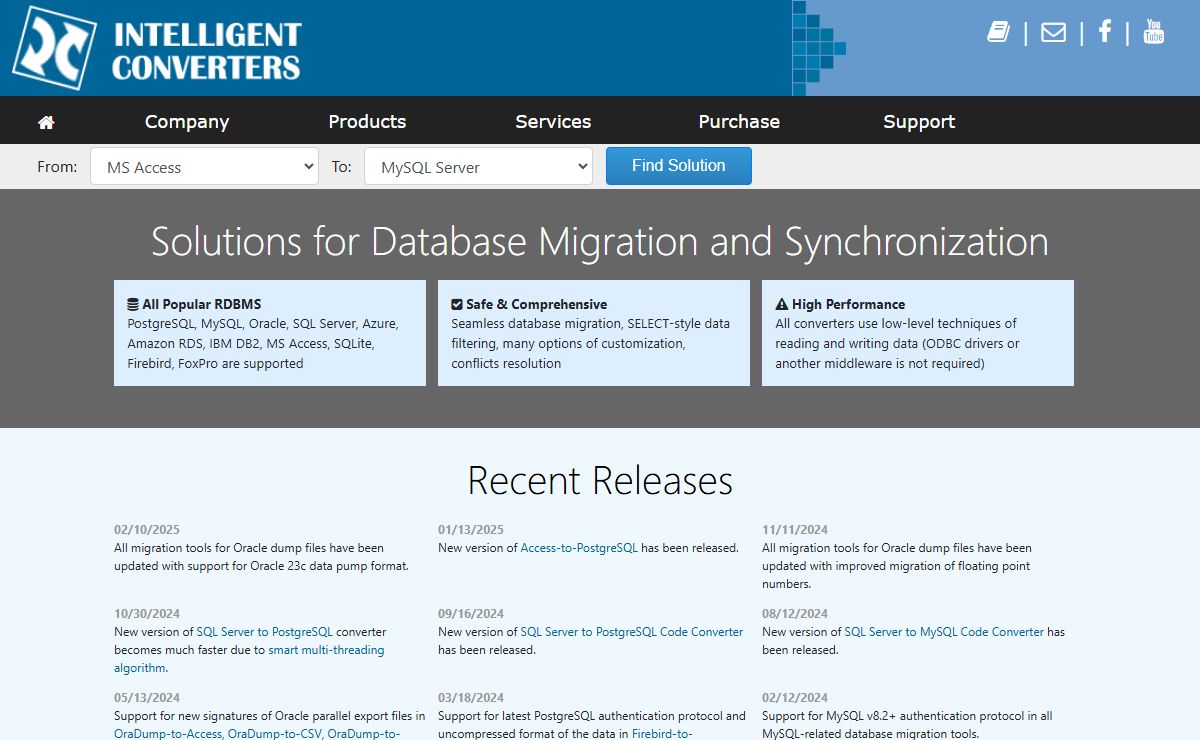Go to home via house icon

[46, 122]
